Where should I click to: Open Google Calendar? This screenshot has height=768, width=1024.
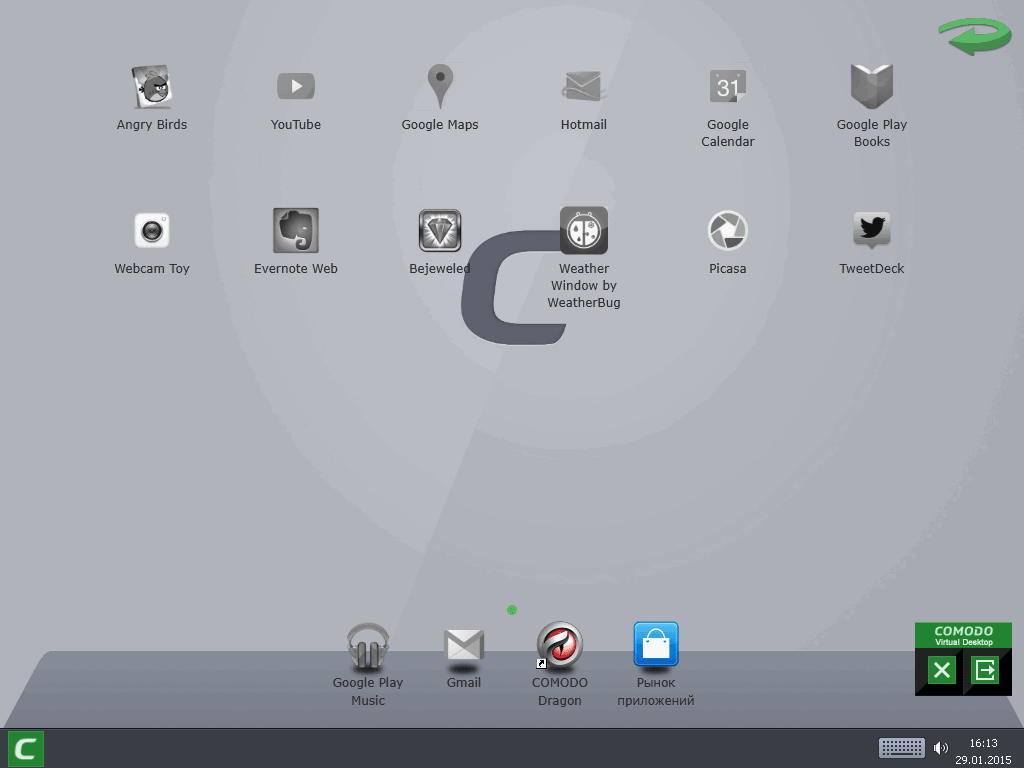point(727,86)
